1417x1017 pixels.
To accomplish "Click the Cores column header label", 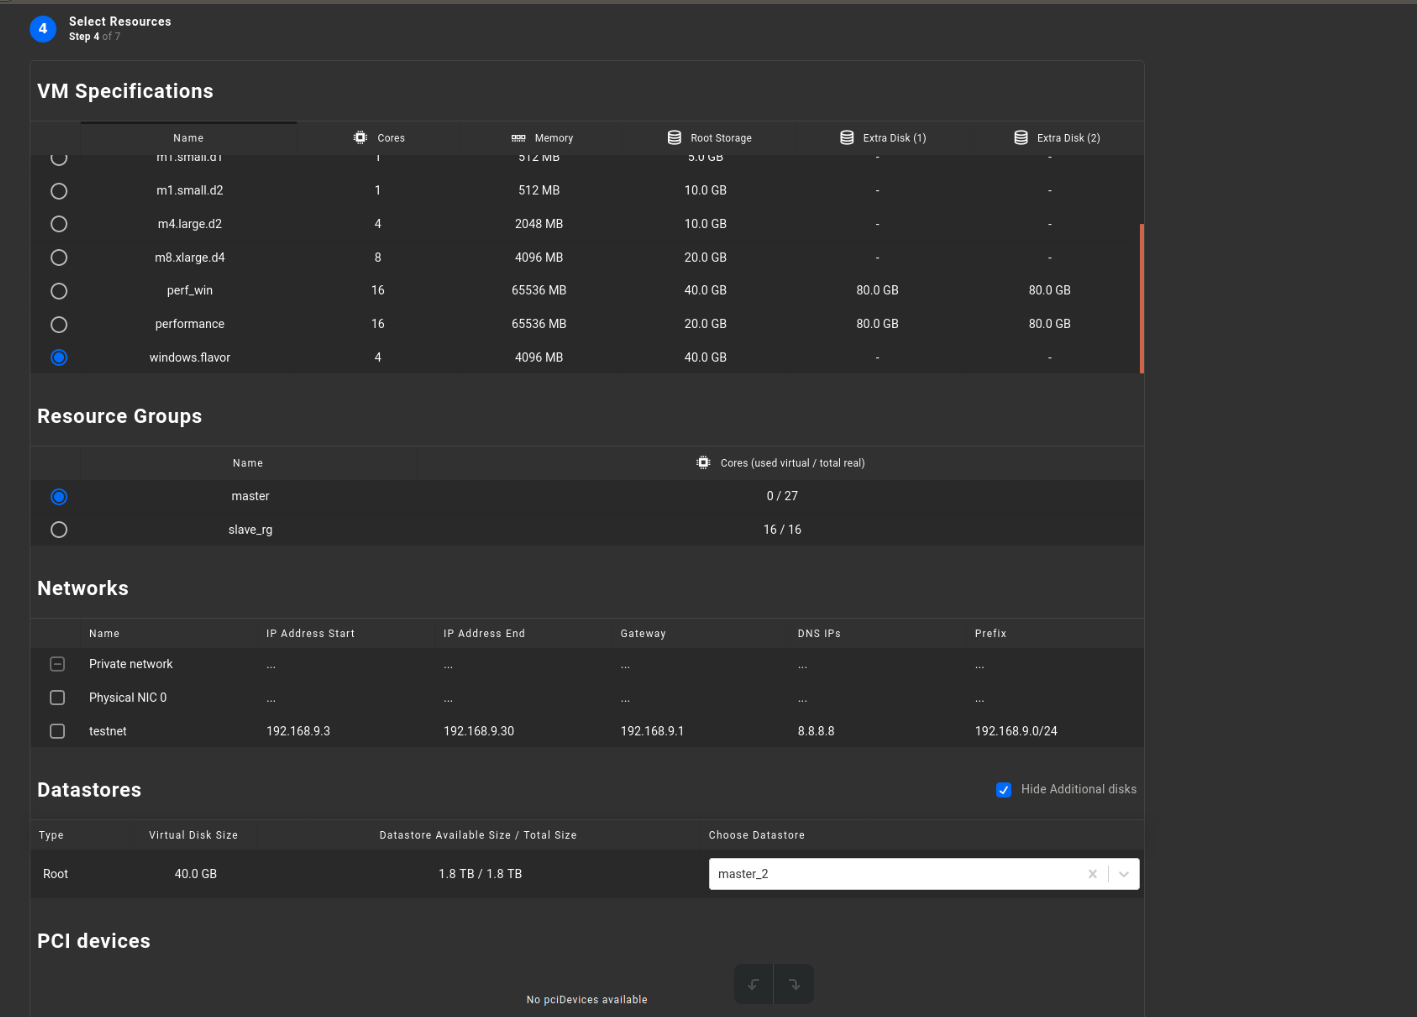I will 391,138.
